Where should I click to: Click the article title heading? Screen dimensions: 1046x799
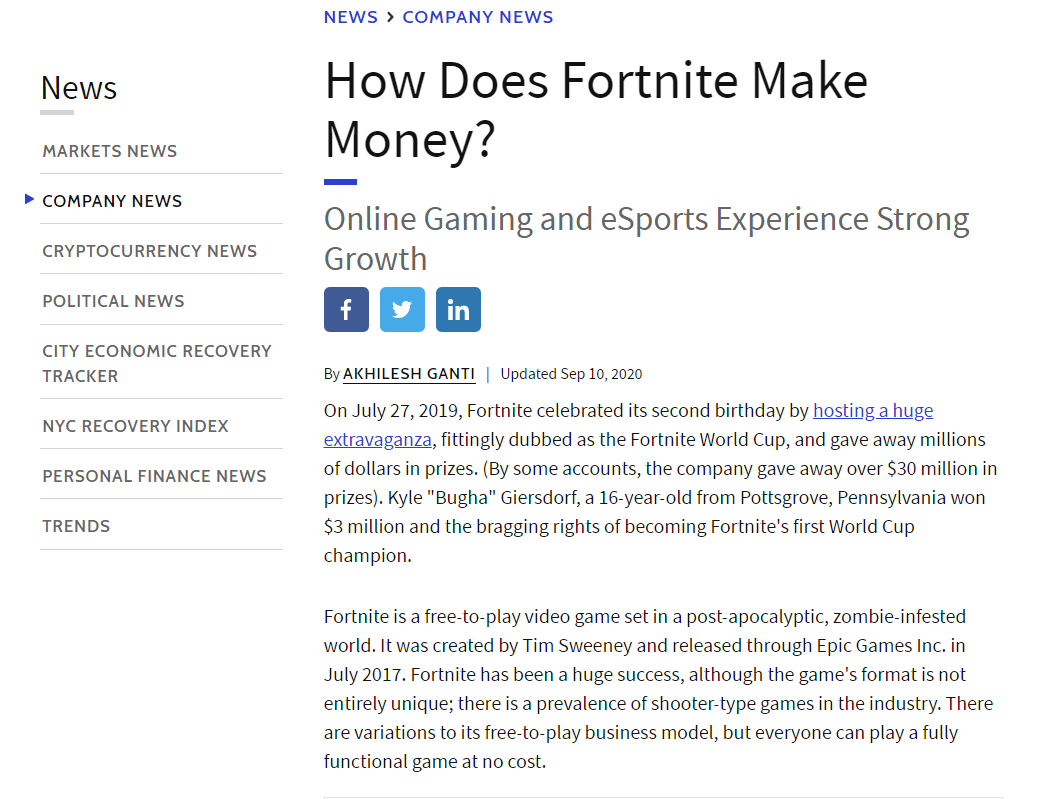pos(596,109)
